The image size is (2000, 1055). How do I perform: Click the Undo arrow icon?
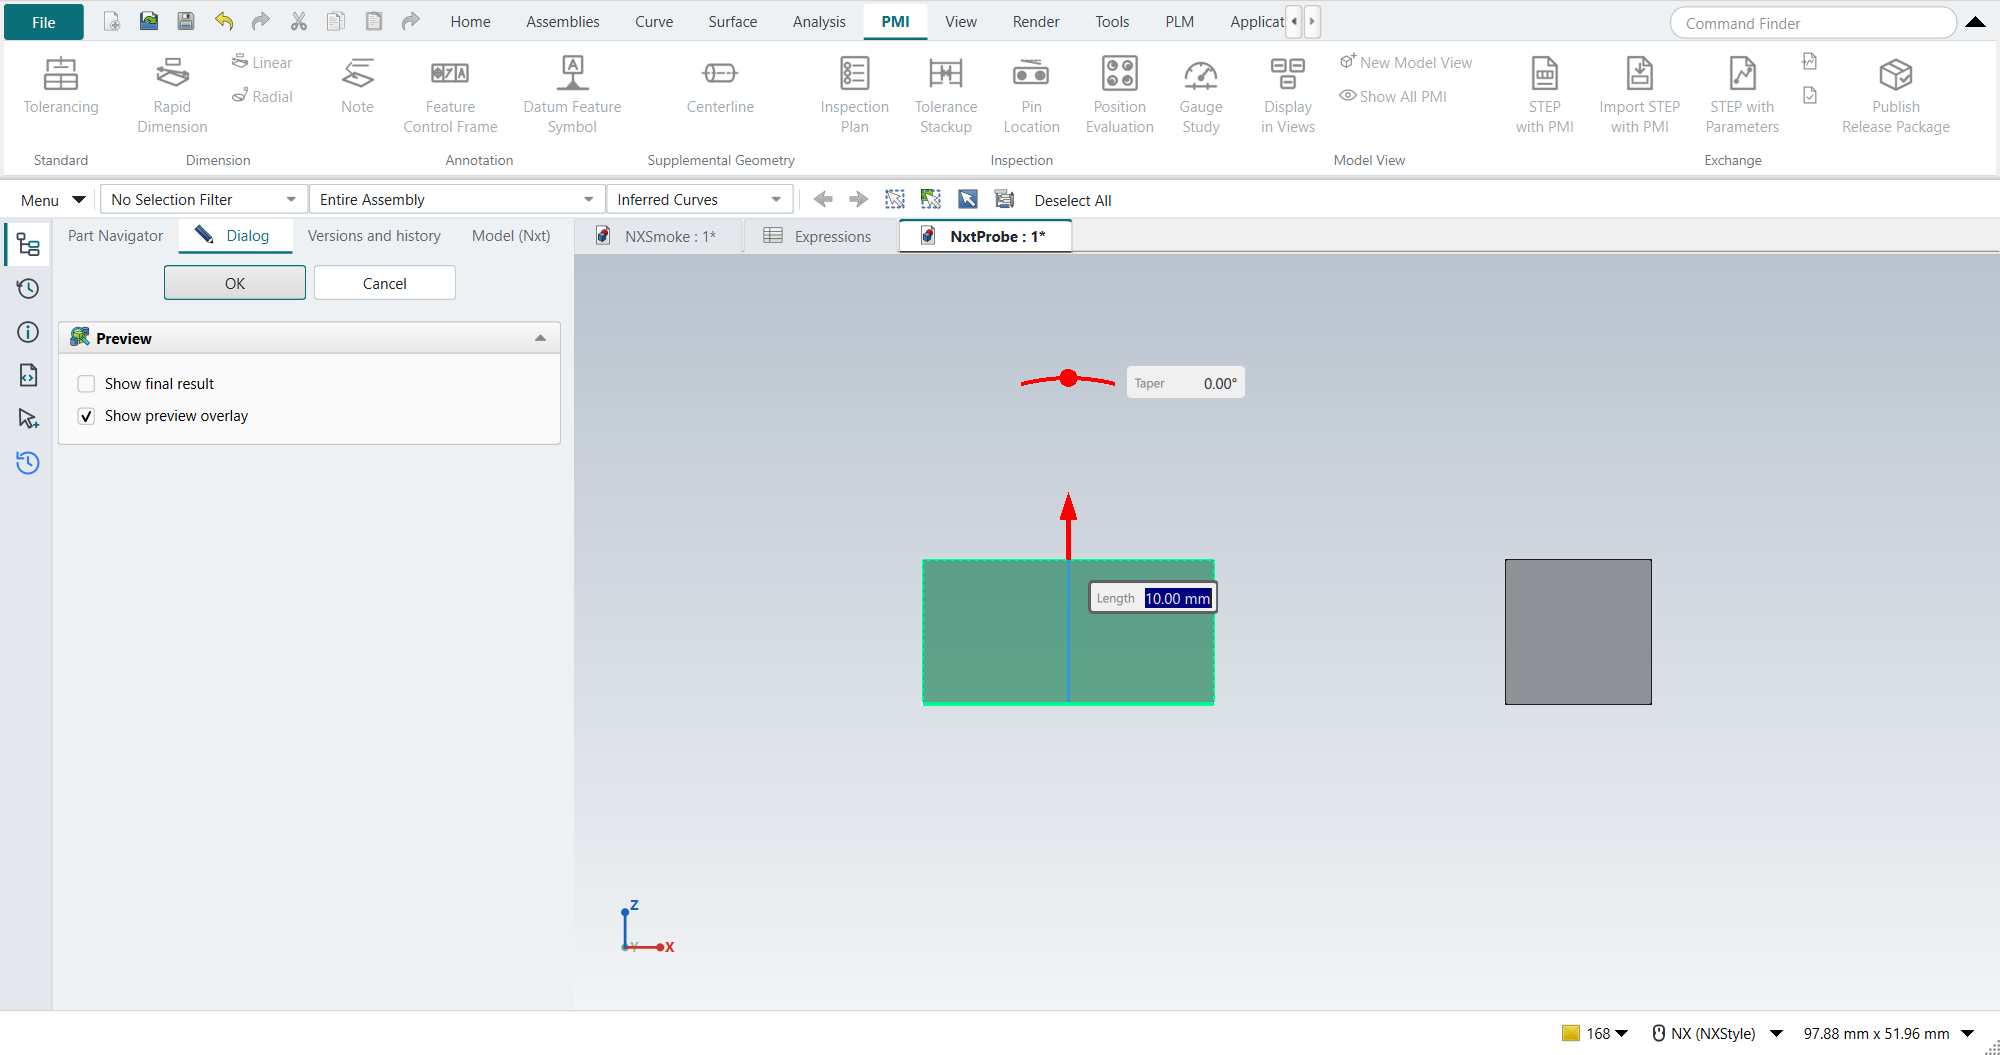point(224,21)
